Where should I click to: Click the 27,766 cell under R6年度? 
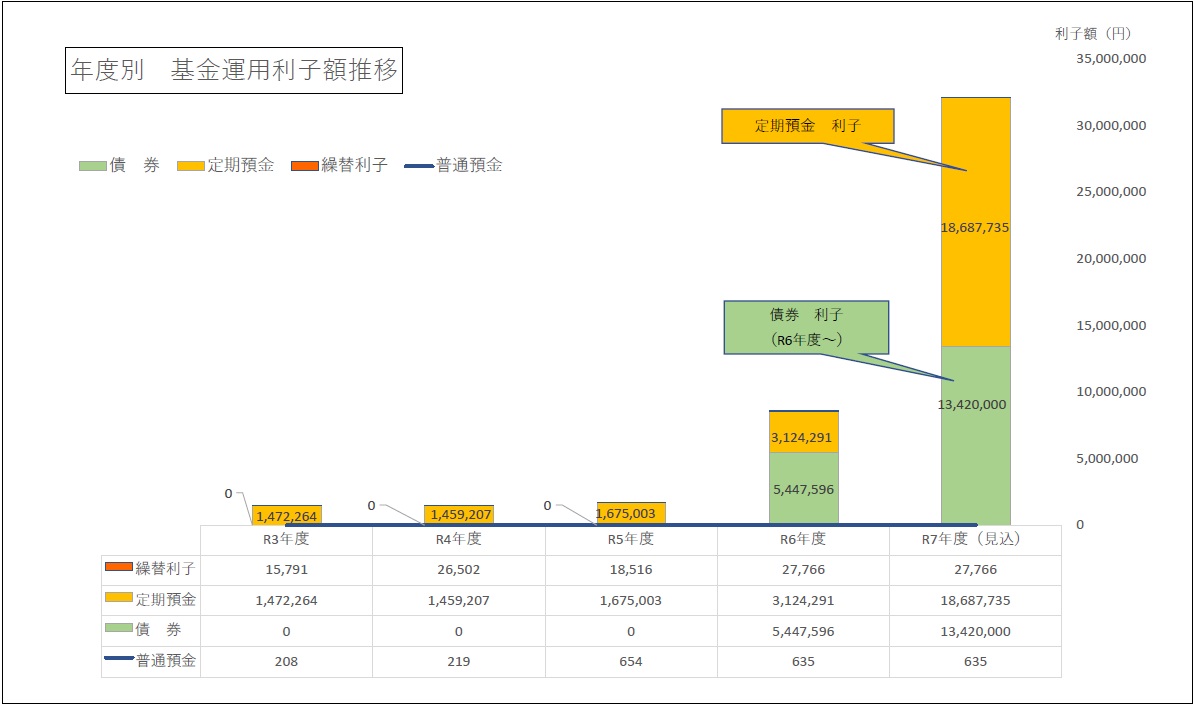click(x=803, y=569)
